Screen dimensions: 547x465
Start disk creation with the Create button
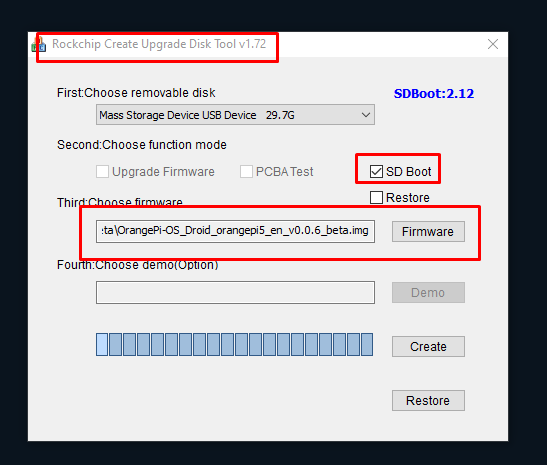428,346
